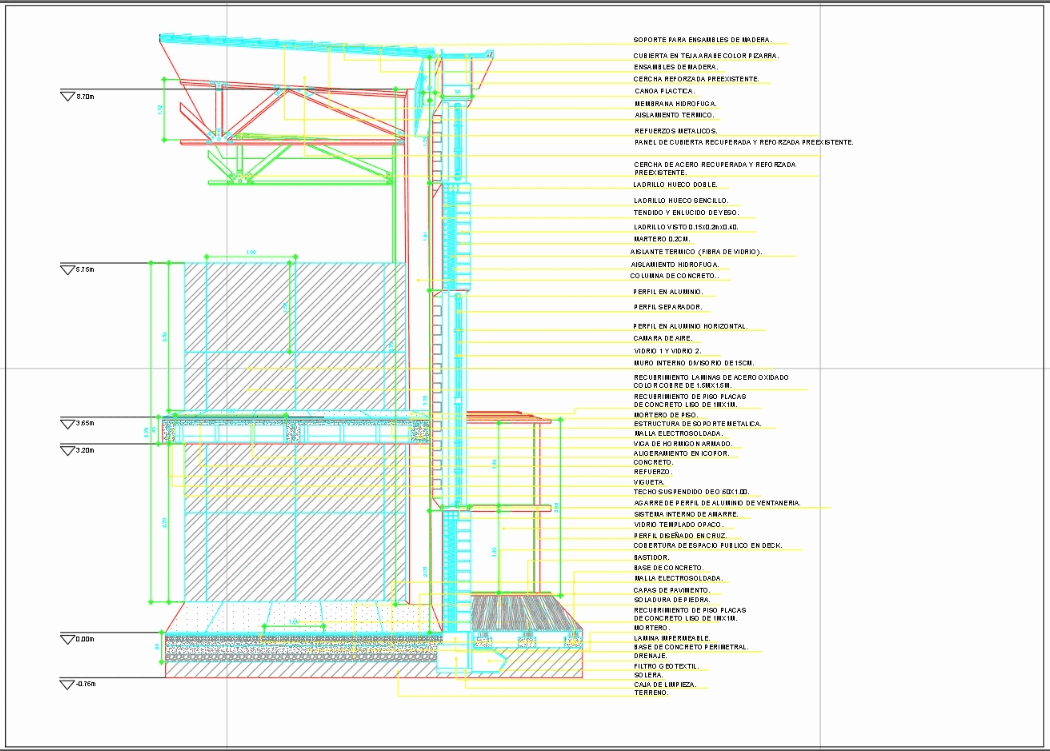Select the MALLA ELECTROSOLDADA note
This screenshot has height=751, width=1050.
point(676,433)
